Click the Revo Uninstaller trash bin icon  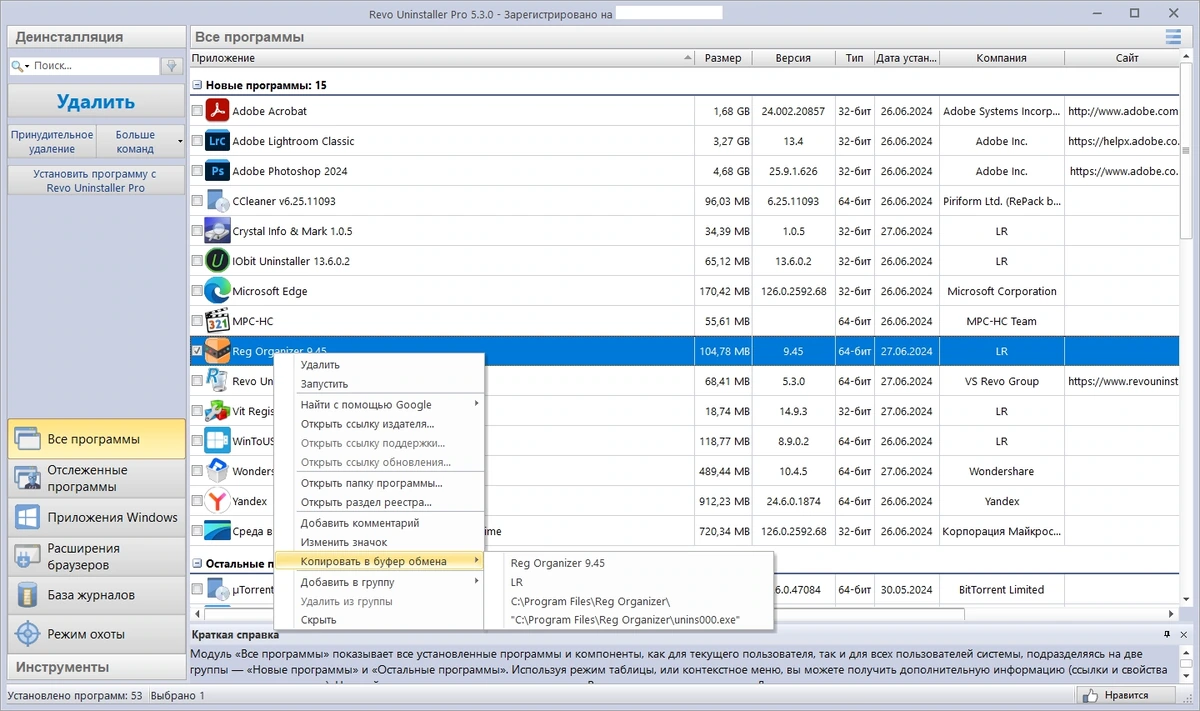pos(217,381)
